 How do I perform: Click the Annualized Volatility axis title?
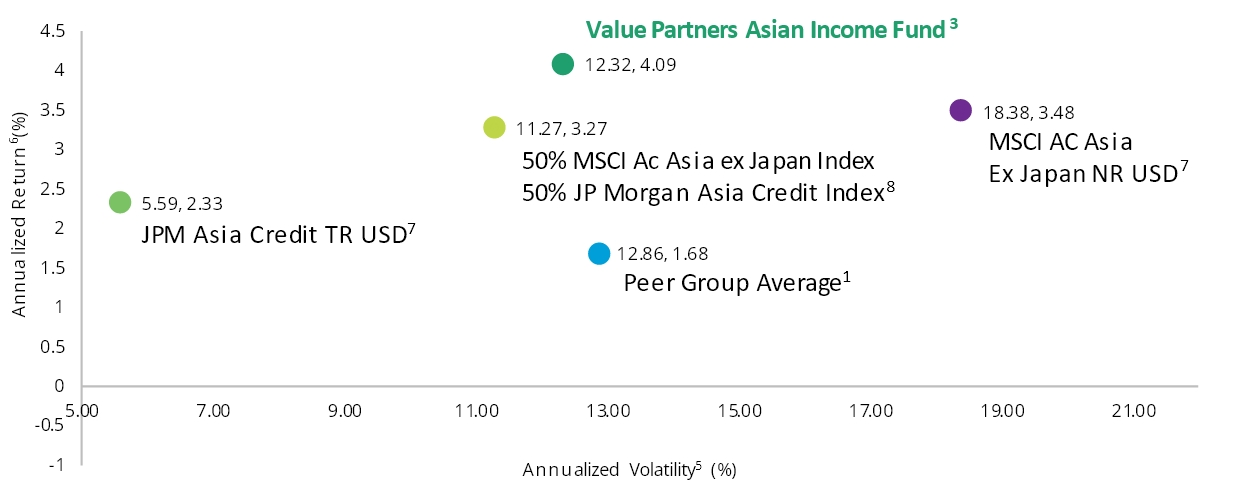[629, 468]
